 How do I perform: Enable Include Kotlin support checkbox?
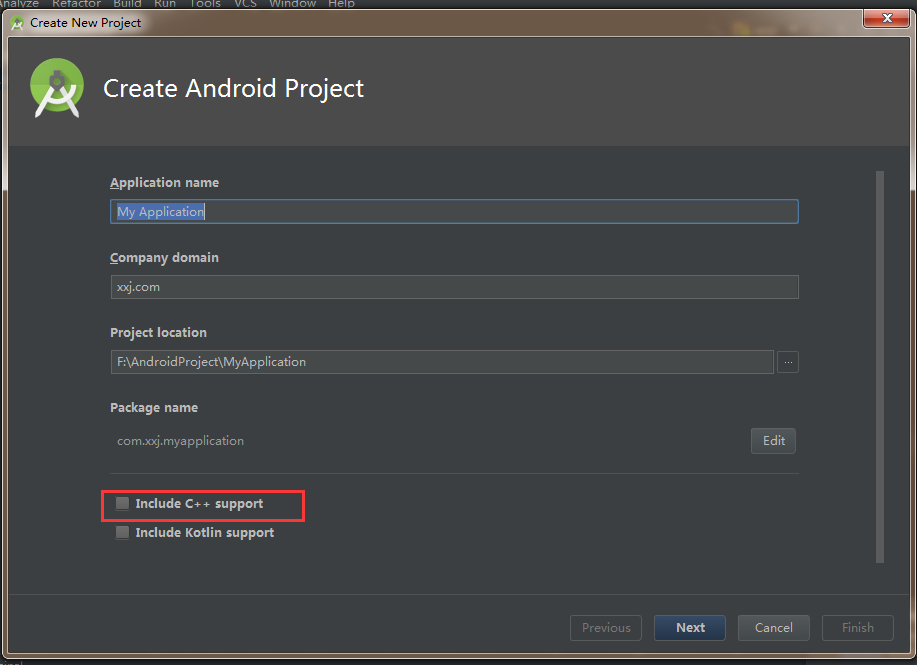122,532
